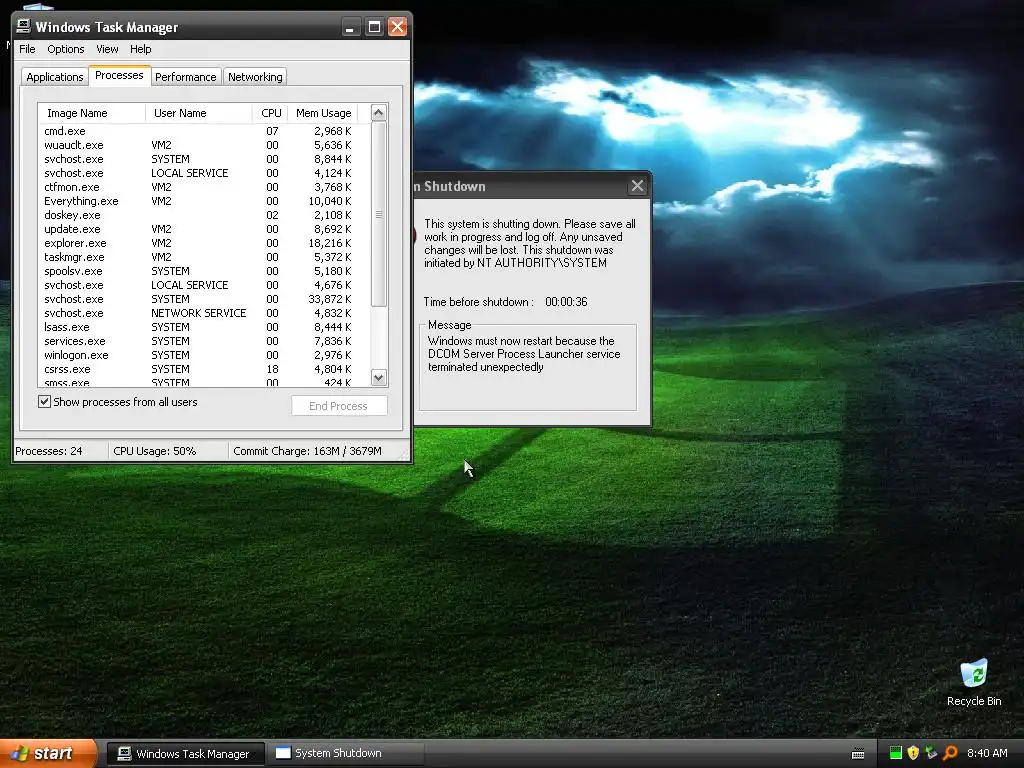1024x768 pixels.
Task: Click the DCOM Server message text
Action: 524,354
